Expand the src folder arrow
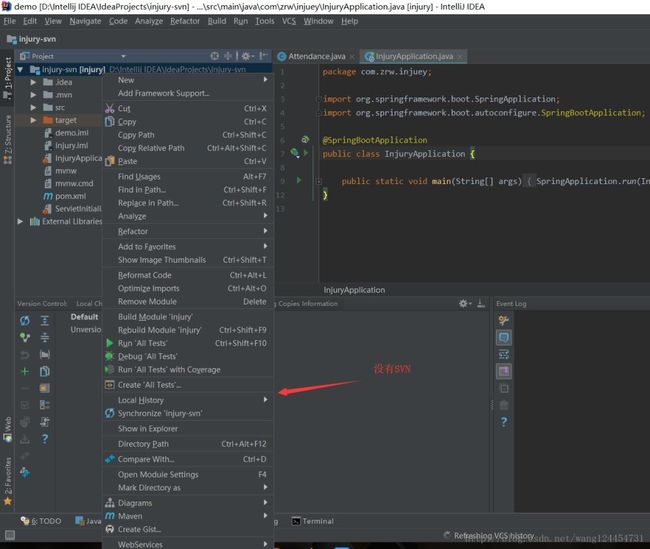Viewport: 650px width, 549px height. (33, 108)
